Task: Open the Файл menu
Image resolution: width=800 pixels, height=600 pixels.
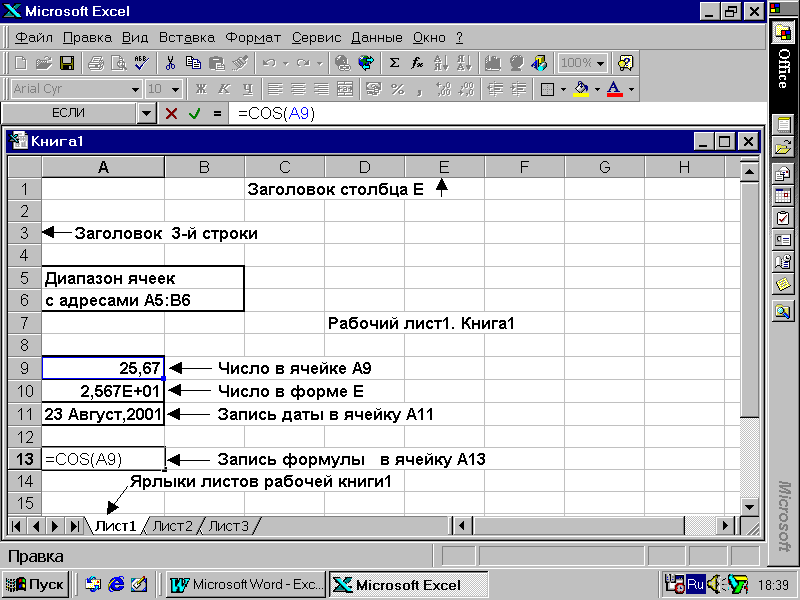Action: pyautogui.click(x=34, y=38)
